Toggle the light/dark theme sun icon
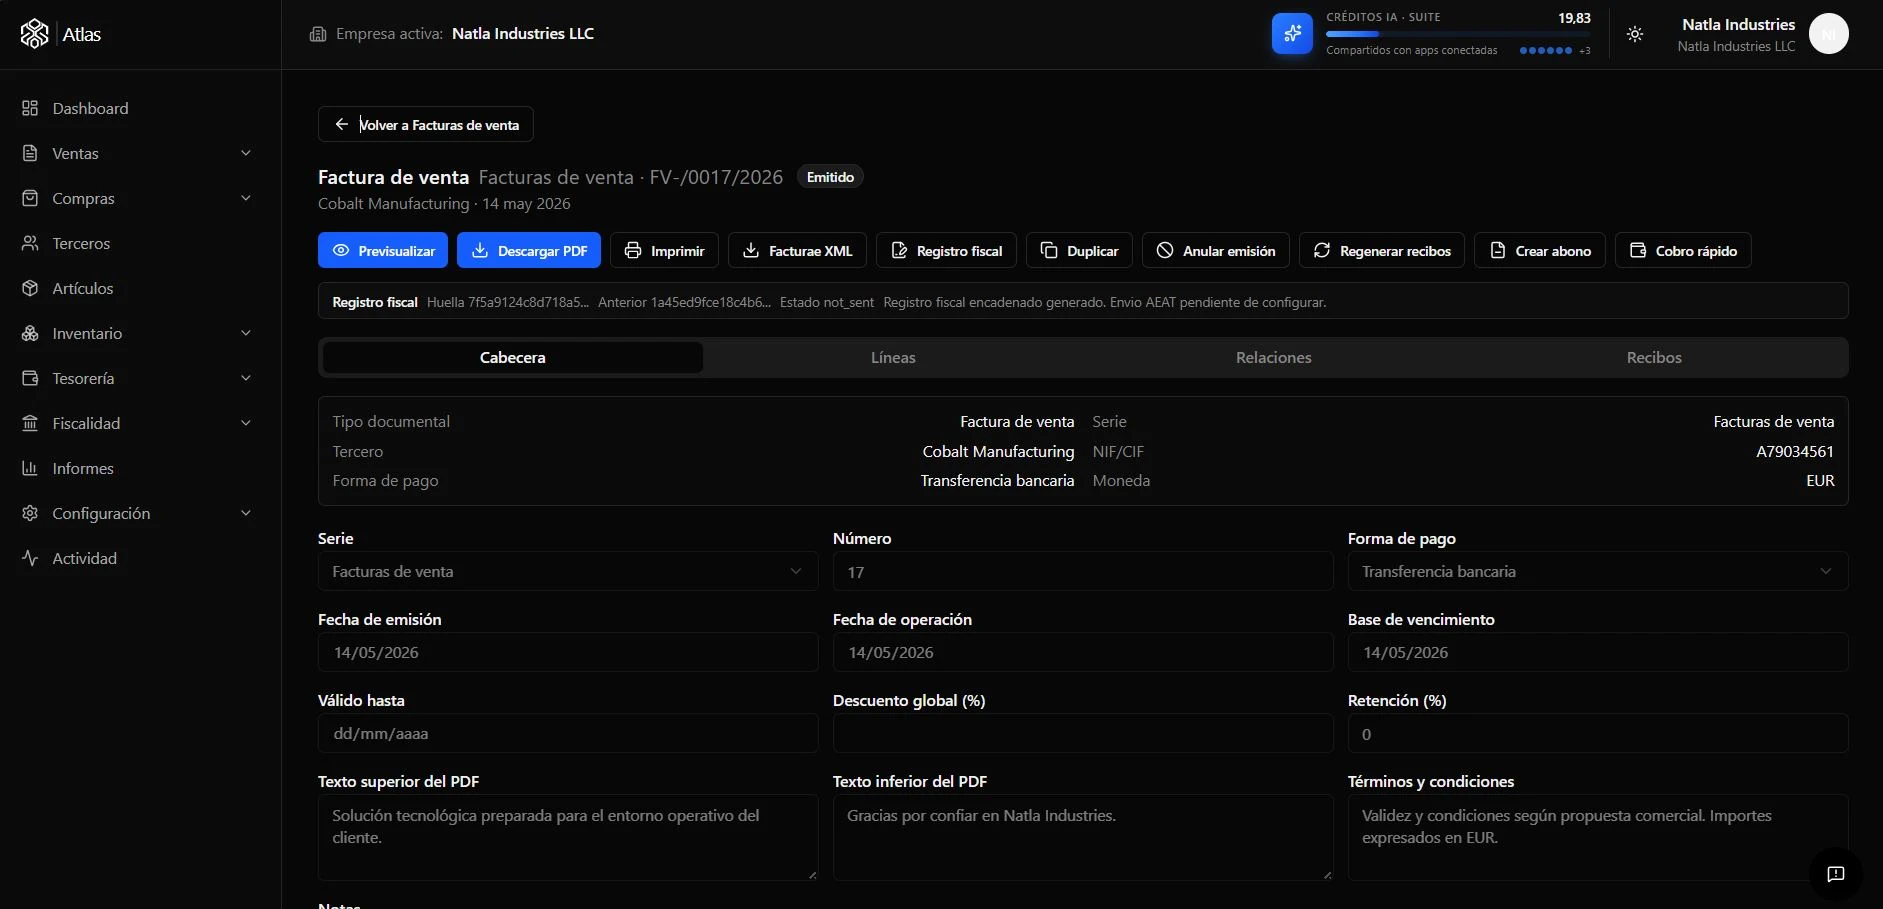The width and height of the screenshot is (1883, 909). [1635, 34]
